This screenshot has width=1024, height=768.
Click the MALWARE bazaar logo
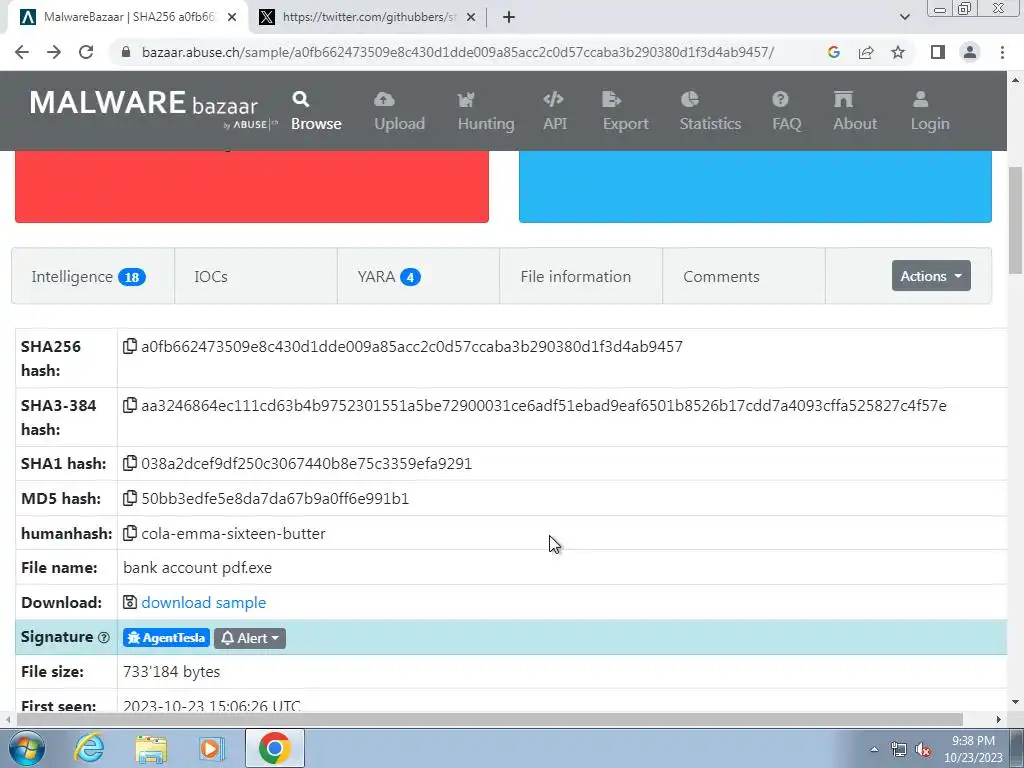point(153,108)
